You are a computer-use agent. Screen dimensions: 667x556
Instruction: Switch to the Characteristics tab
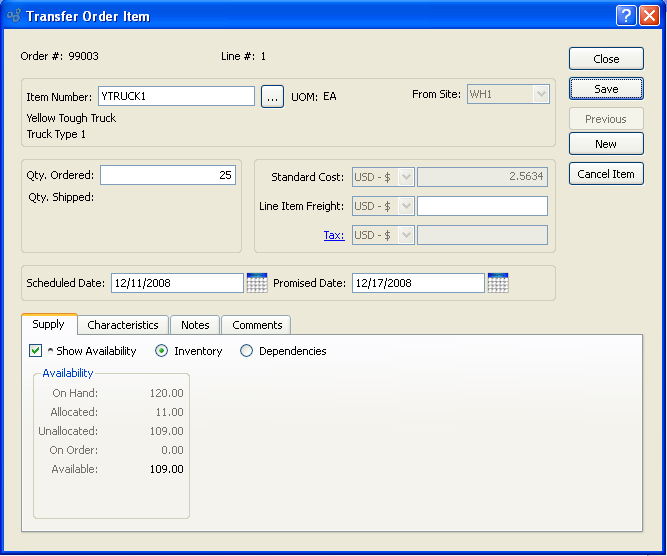tap(123, 325)
